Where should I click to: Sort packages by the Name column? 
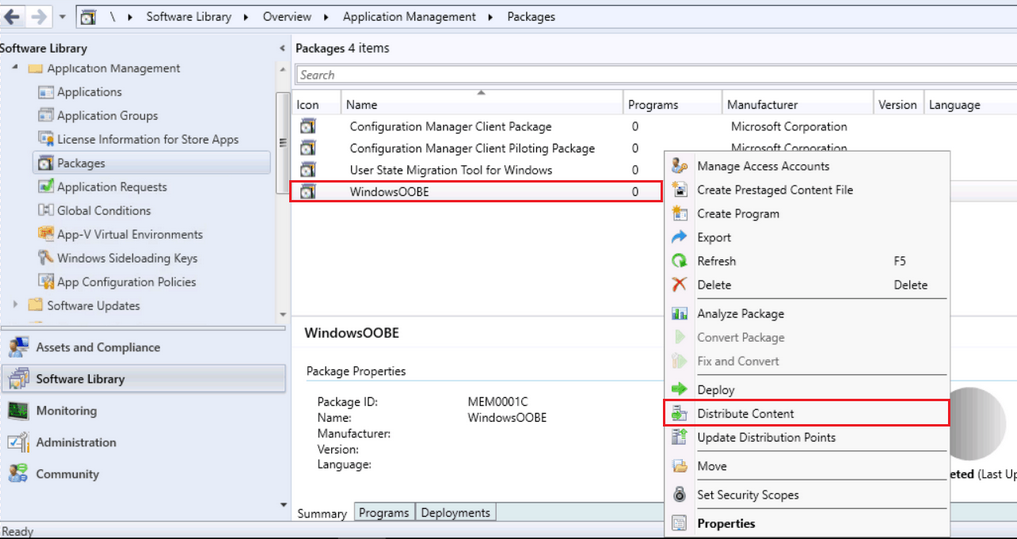(x=482, y=104)
